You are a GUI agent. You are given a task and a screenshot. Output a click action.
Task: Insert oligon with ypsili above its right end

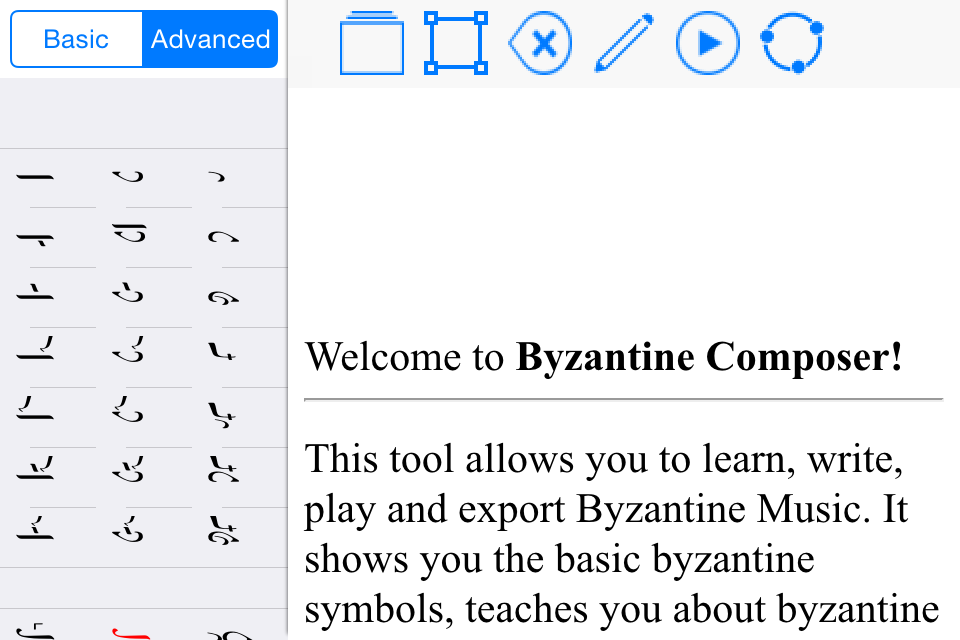tap(35, 348)
